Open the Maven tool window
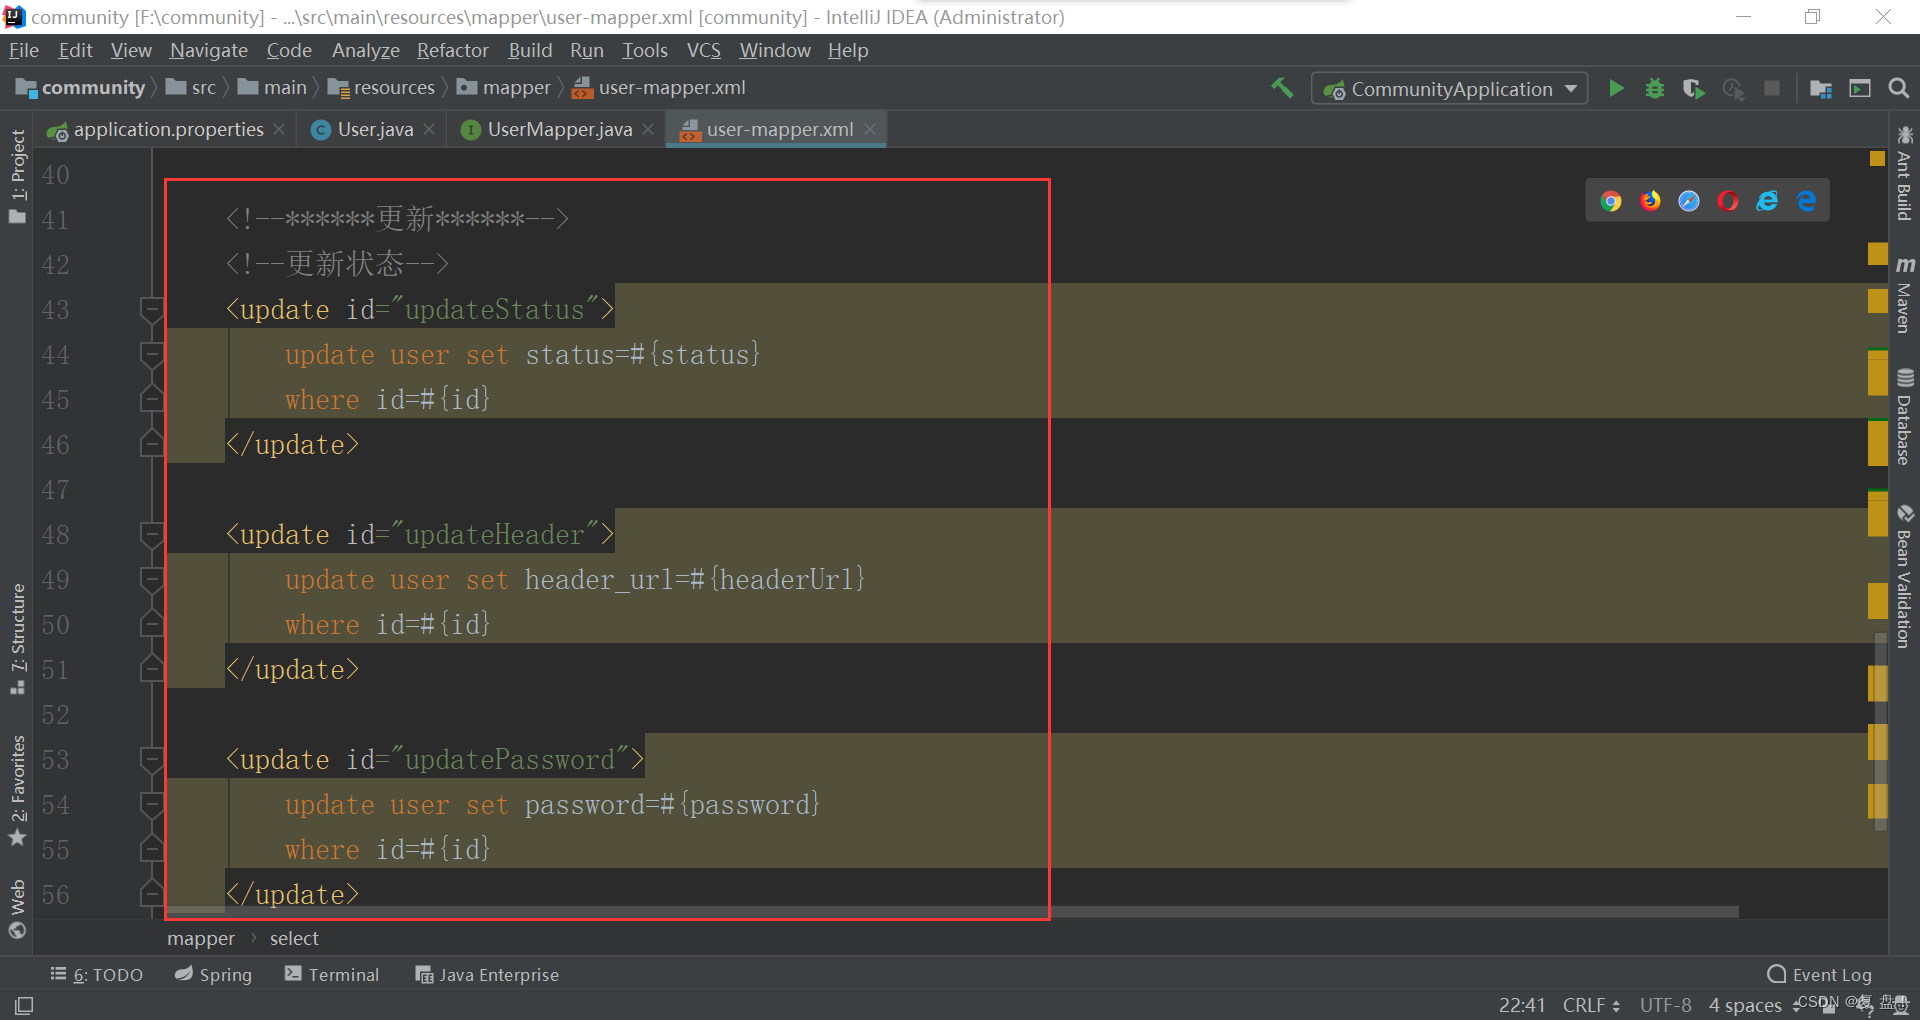 [1904, 296]
